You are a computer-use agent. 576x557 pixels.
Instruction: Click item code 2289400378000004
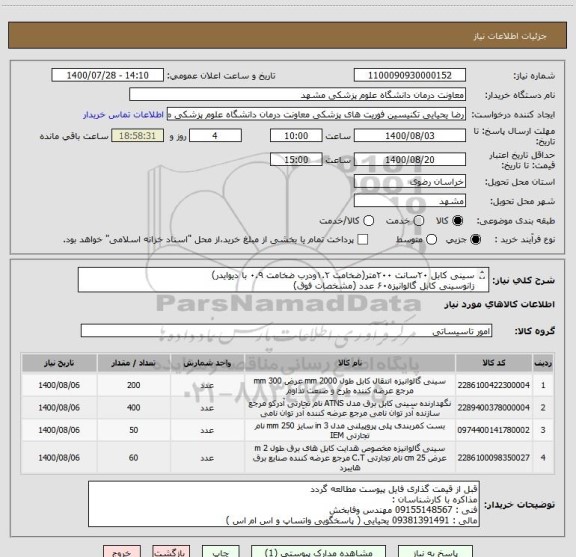click(x=494, y=408)
